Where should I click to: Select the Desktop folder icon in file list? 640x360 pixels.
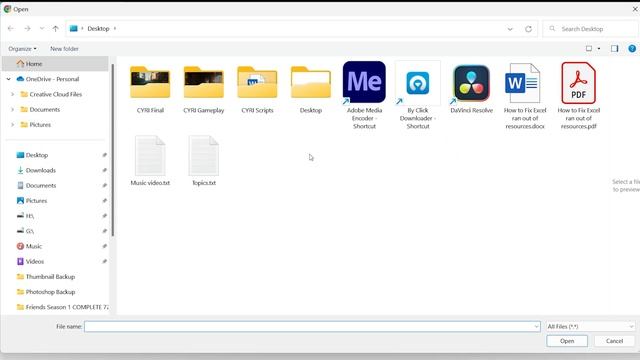pos(311,89)
